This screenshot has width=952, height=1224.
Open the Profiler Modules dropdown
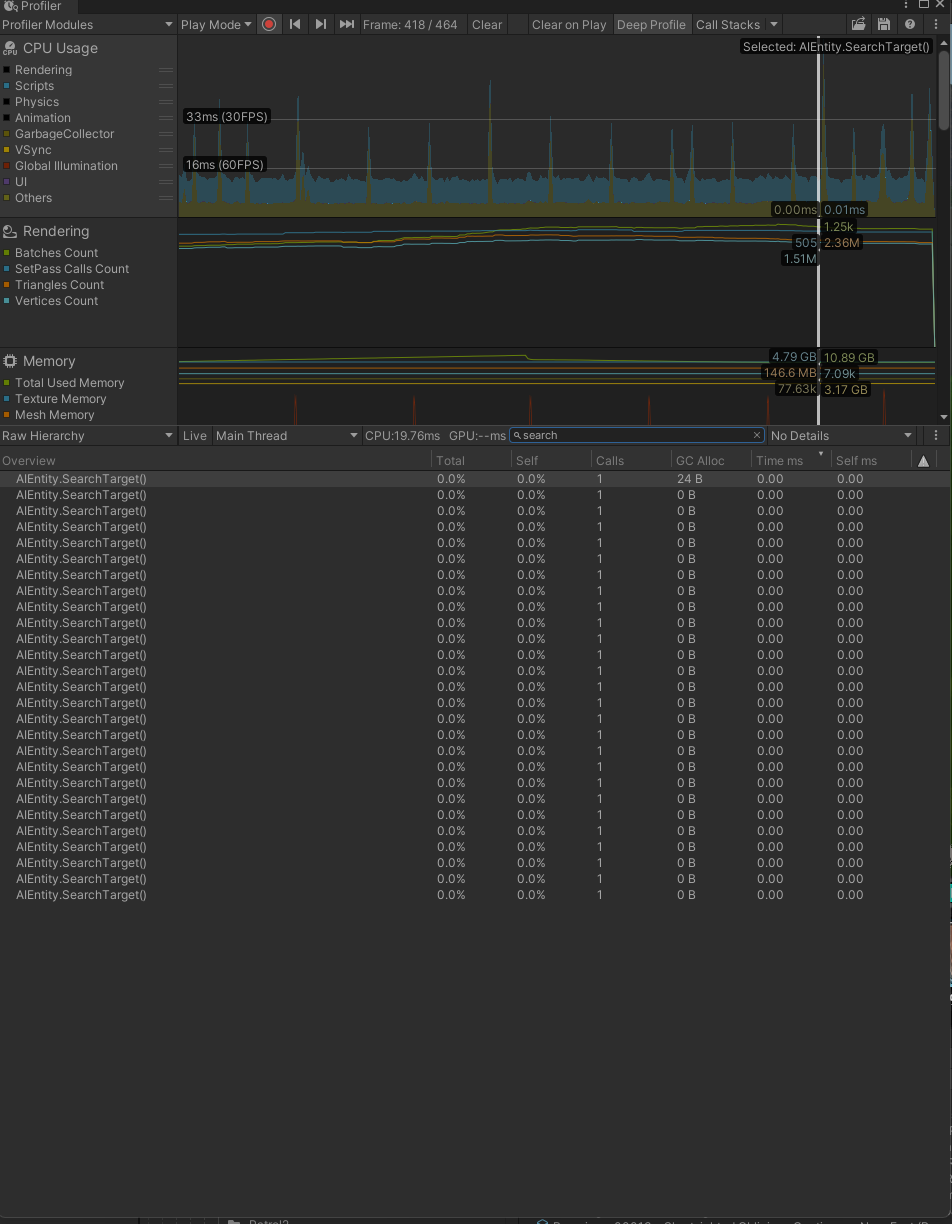click(x=88, y=24)
